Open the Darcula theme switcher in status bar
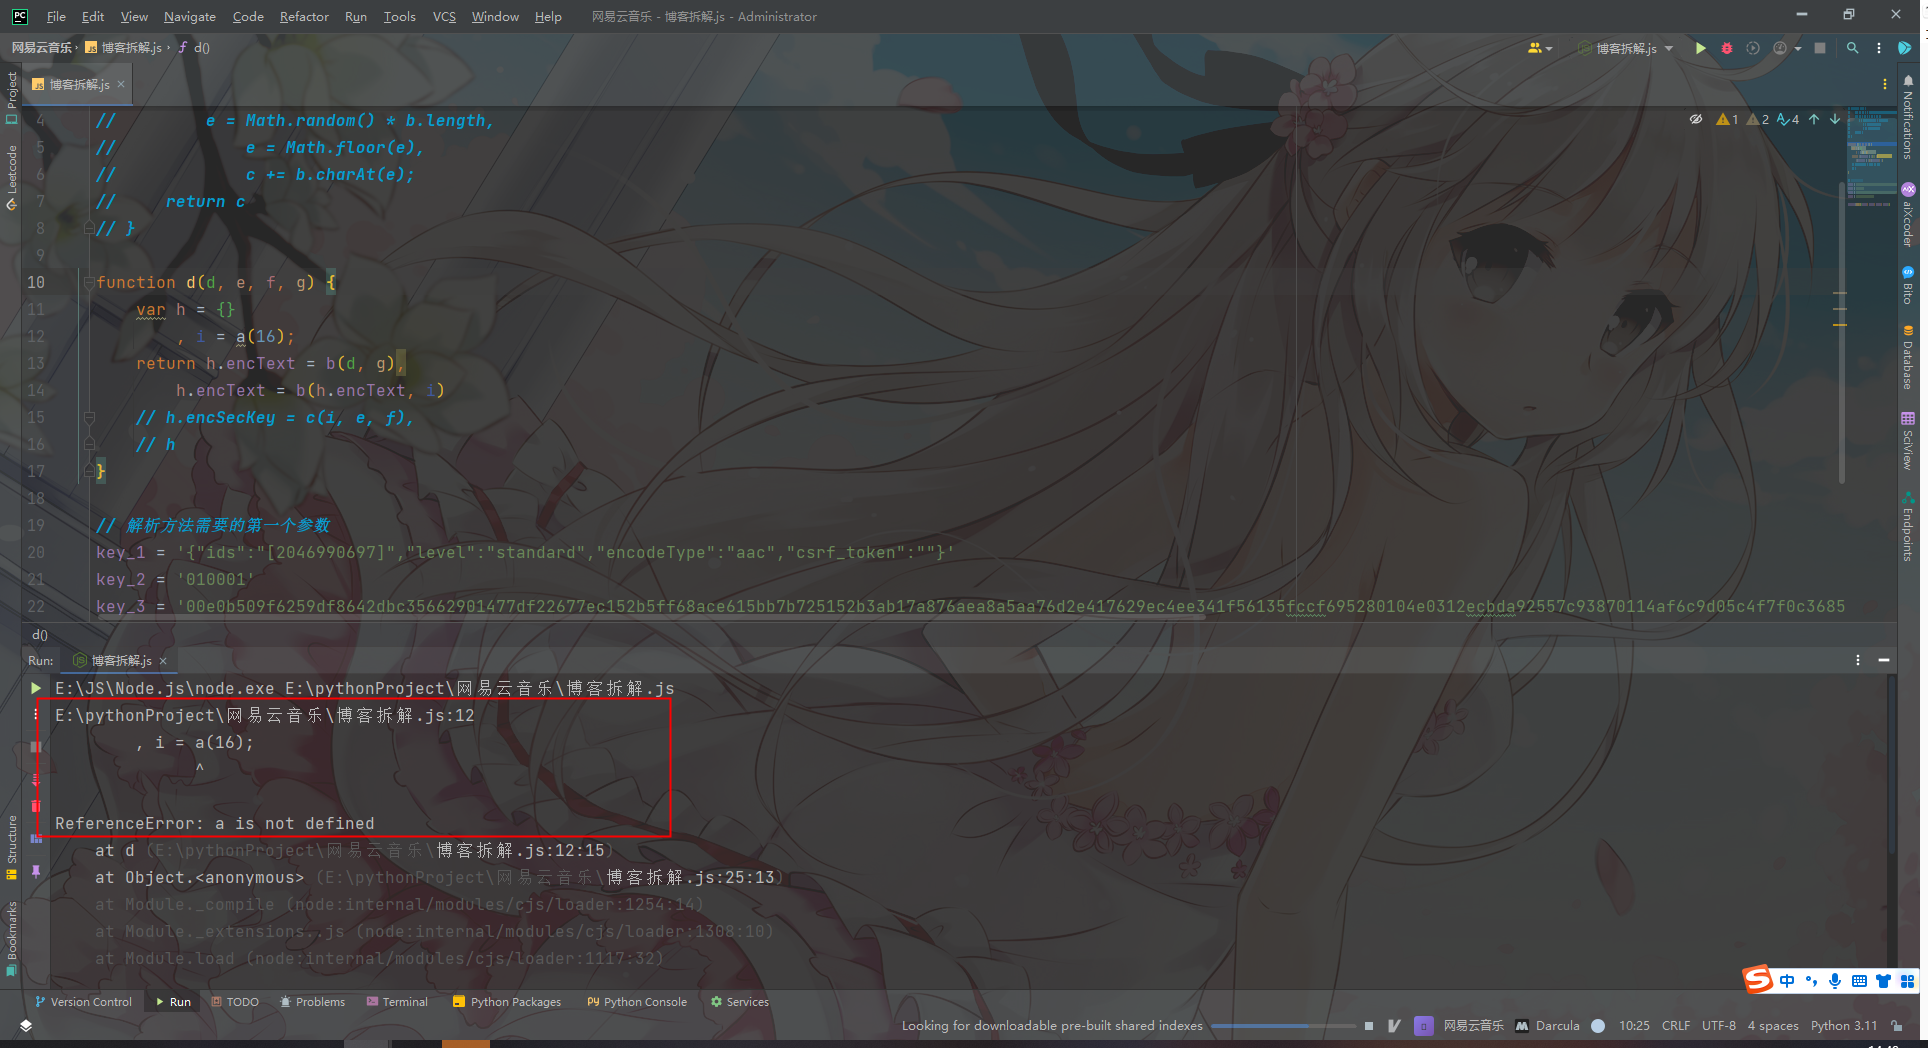 pos(1548,1025)
